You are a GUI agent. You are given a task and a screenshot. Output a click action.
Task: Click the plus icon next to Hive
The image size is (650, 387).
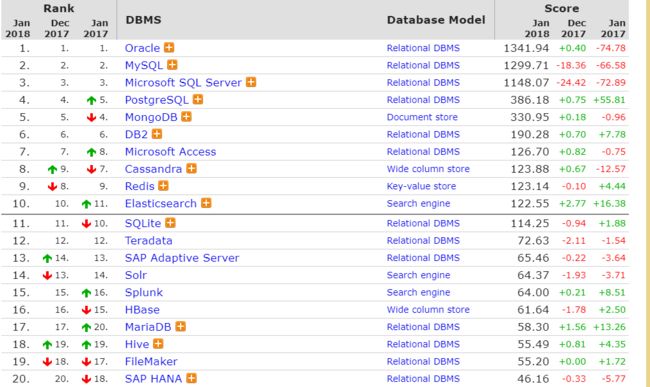point(158,344)
